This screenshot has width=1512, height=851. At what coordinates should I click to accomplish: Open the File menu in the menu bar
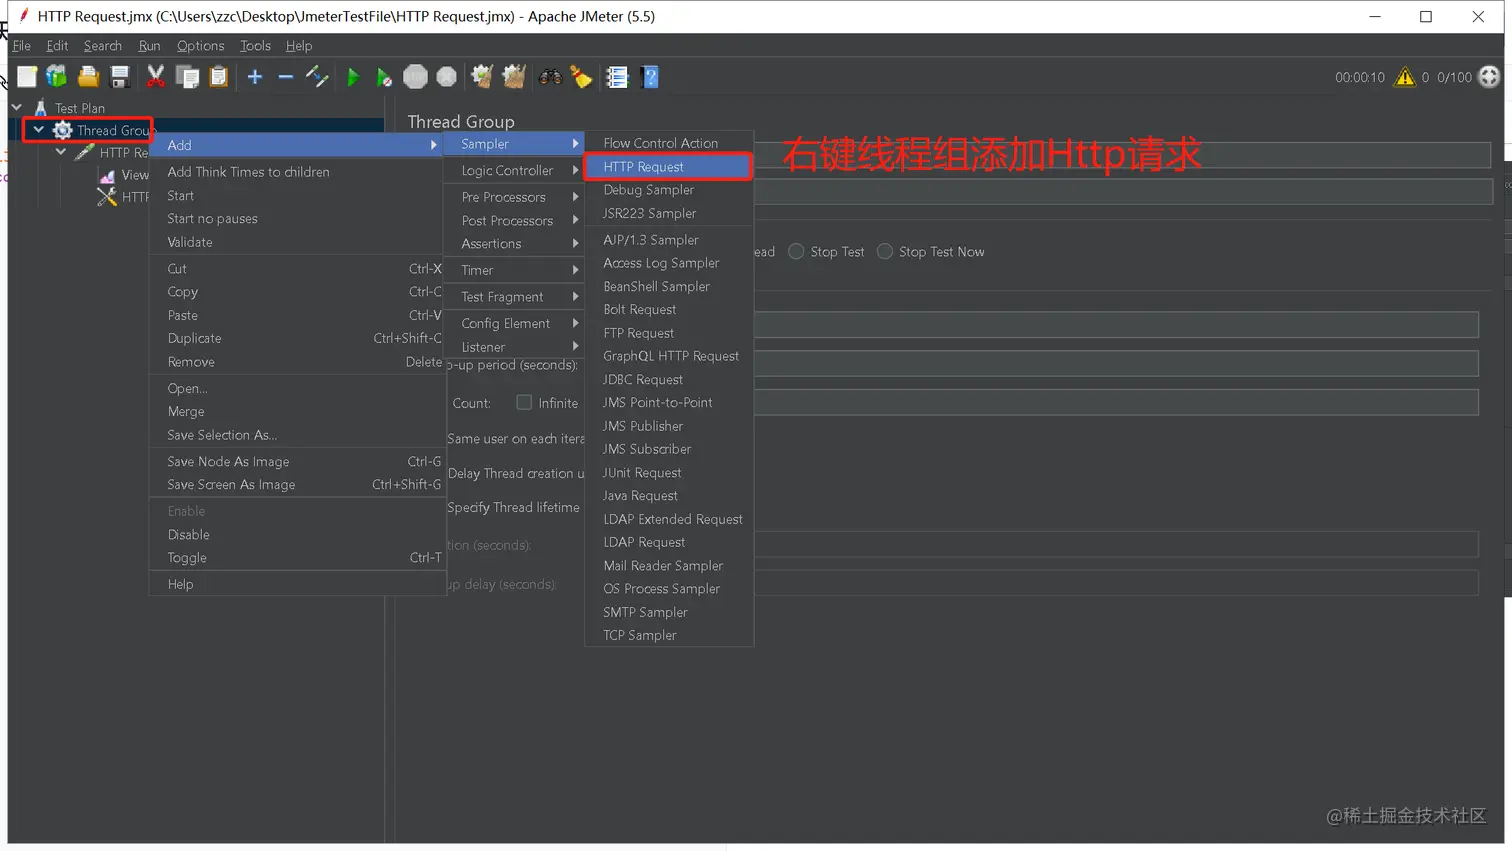tap(22, 46)
